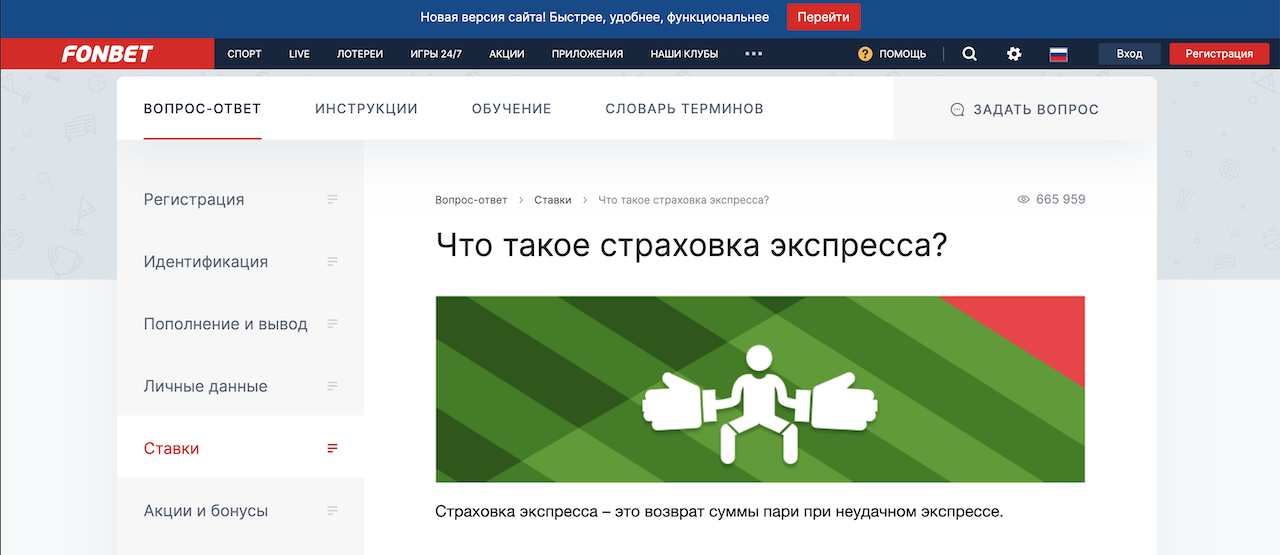
Task: Expand the Регистрация section list icon
Action: coord(332,200)
